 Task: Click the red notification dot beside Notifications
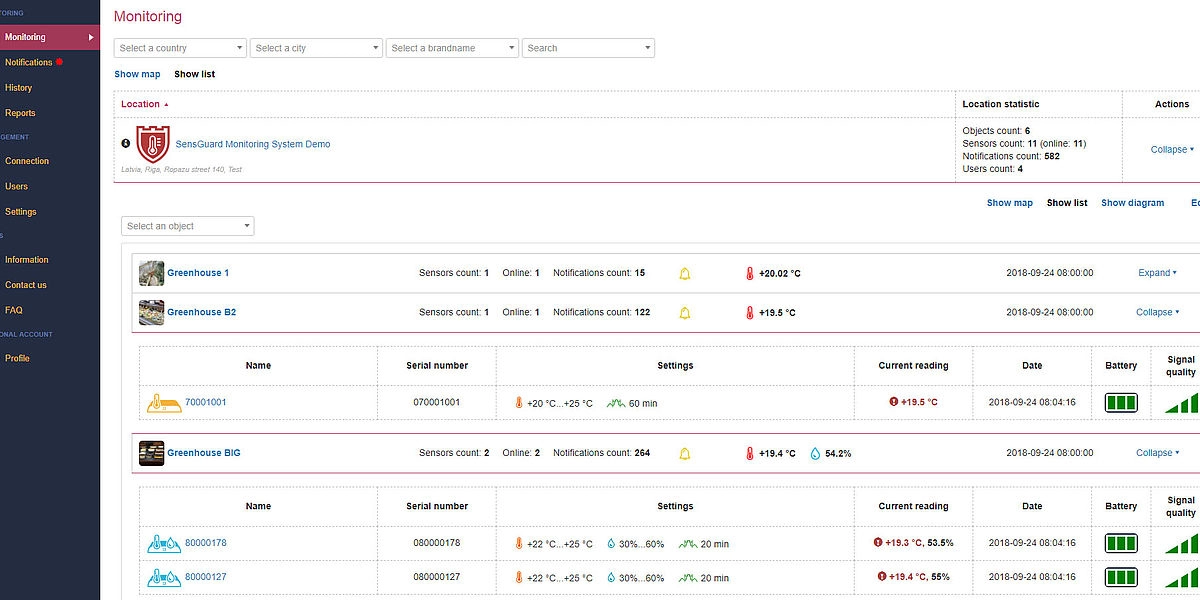[x=60, y=62]
